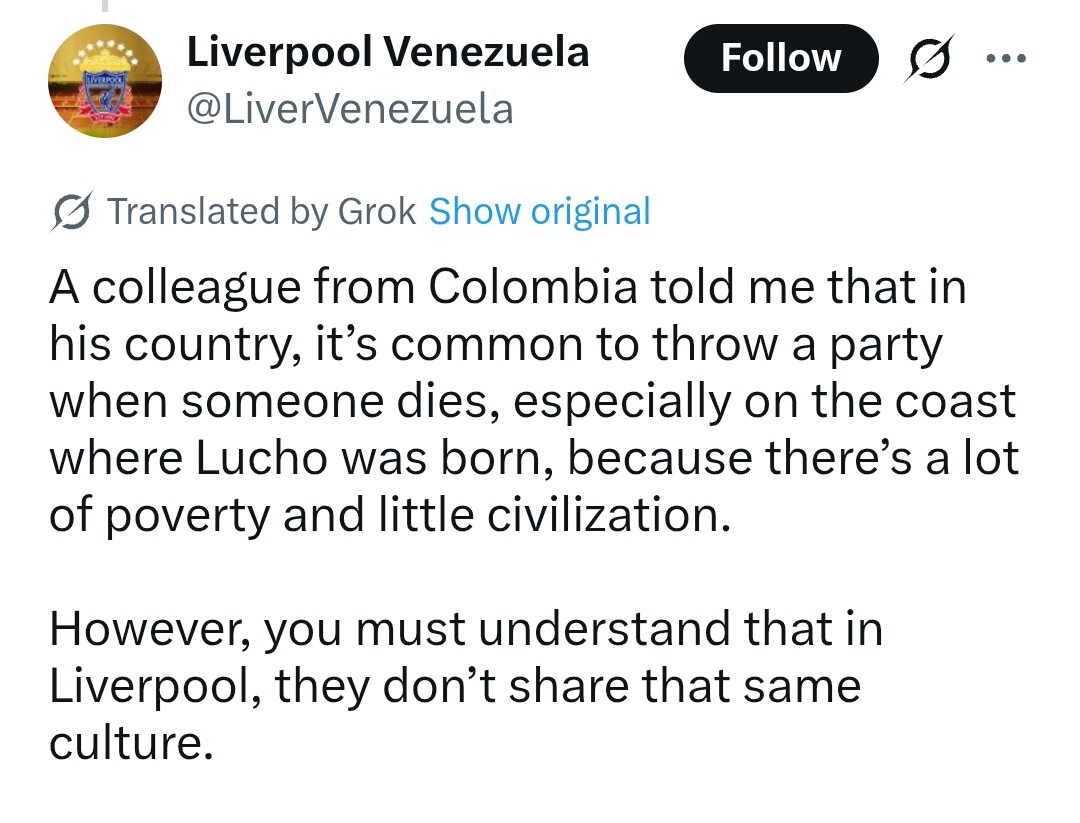Open Grok from the icon beside Follow
The image size is (1080, 823).
[929, 58]
